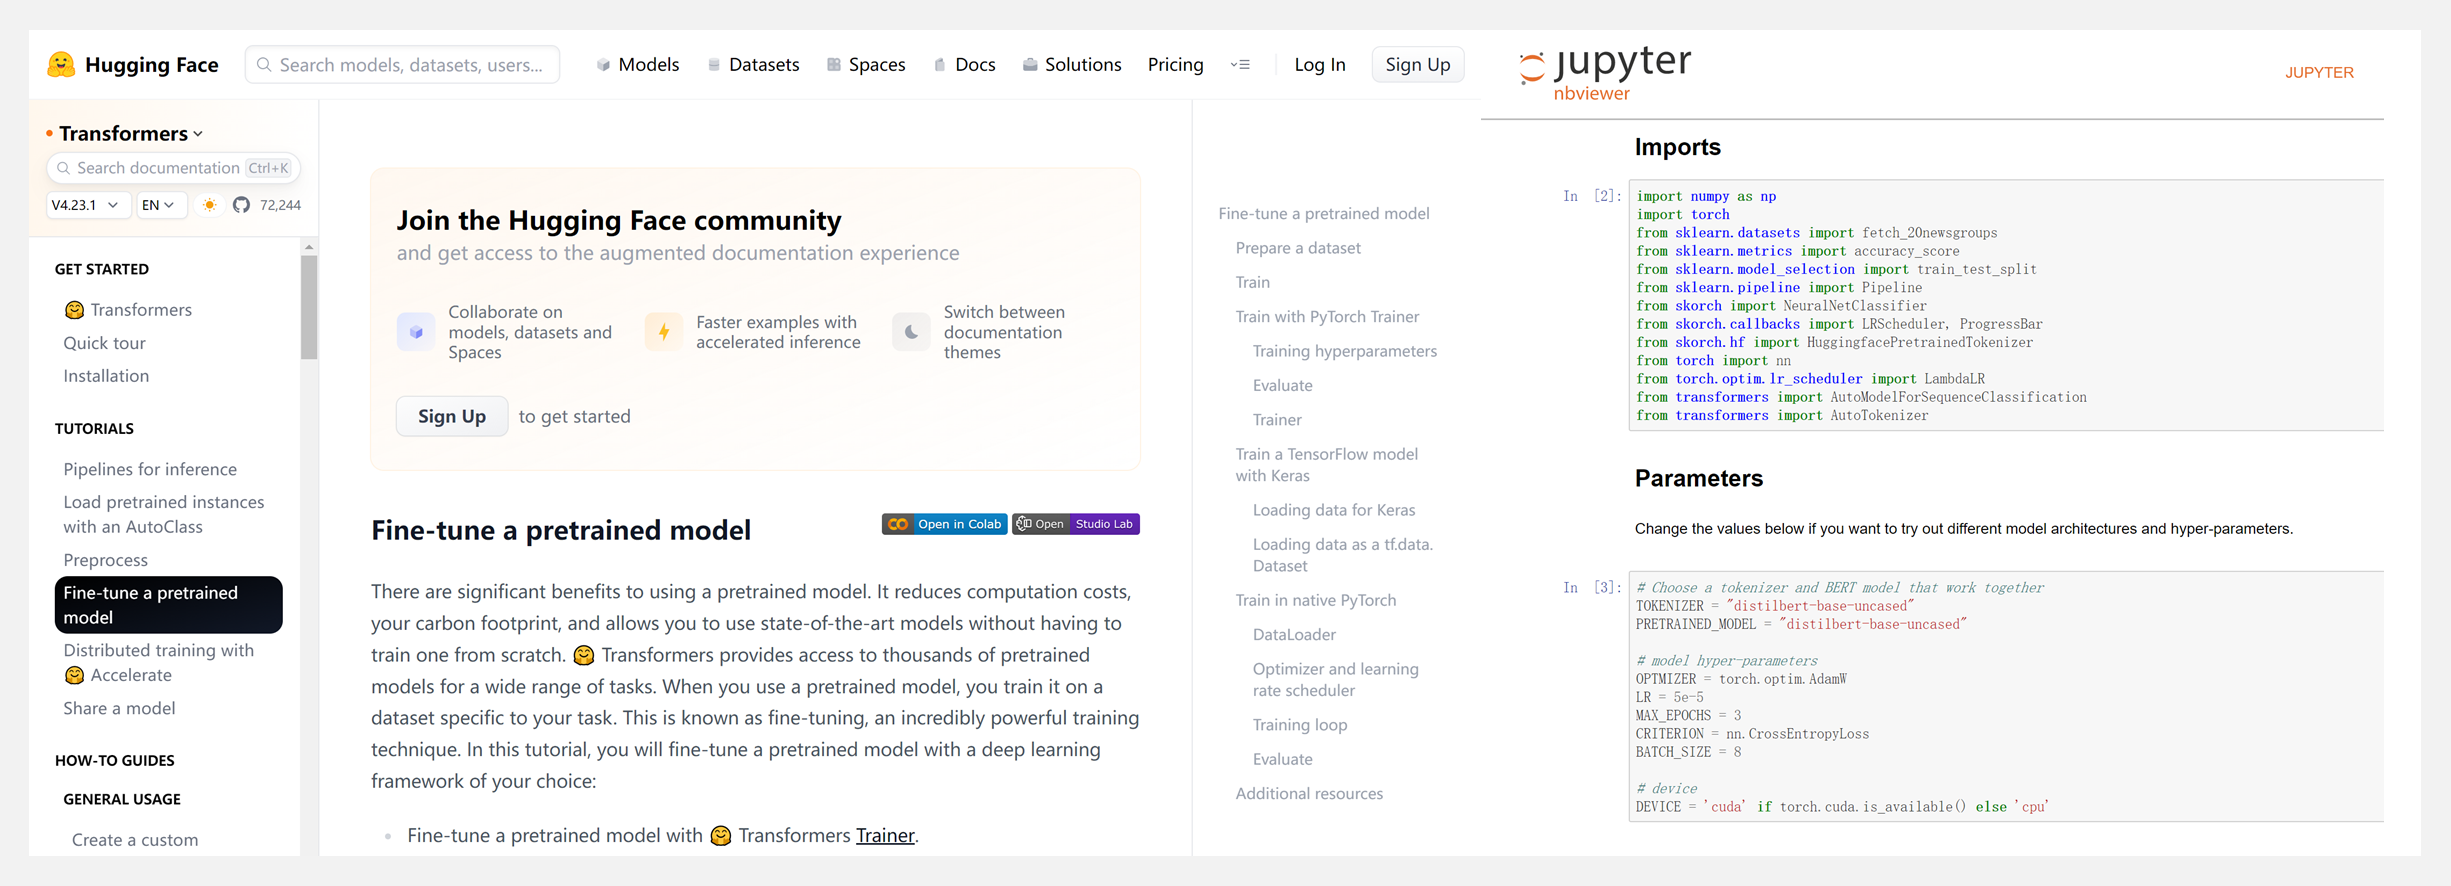Click the Log In link
This screenshot has height=886, width=2451.
[1320, 65]
